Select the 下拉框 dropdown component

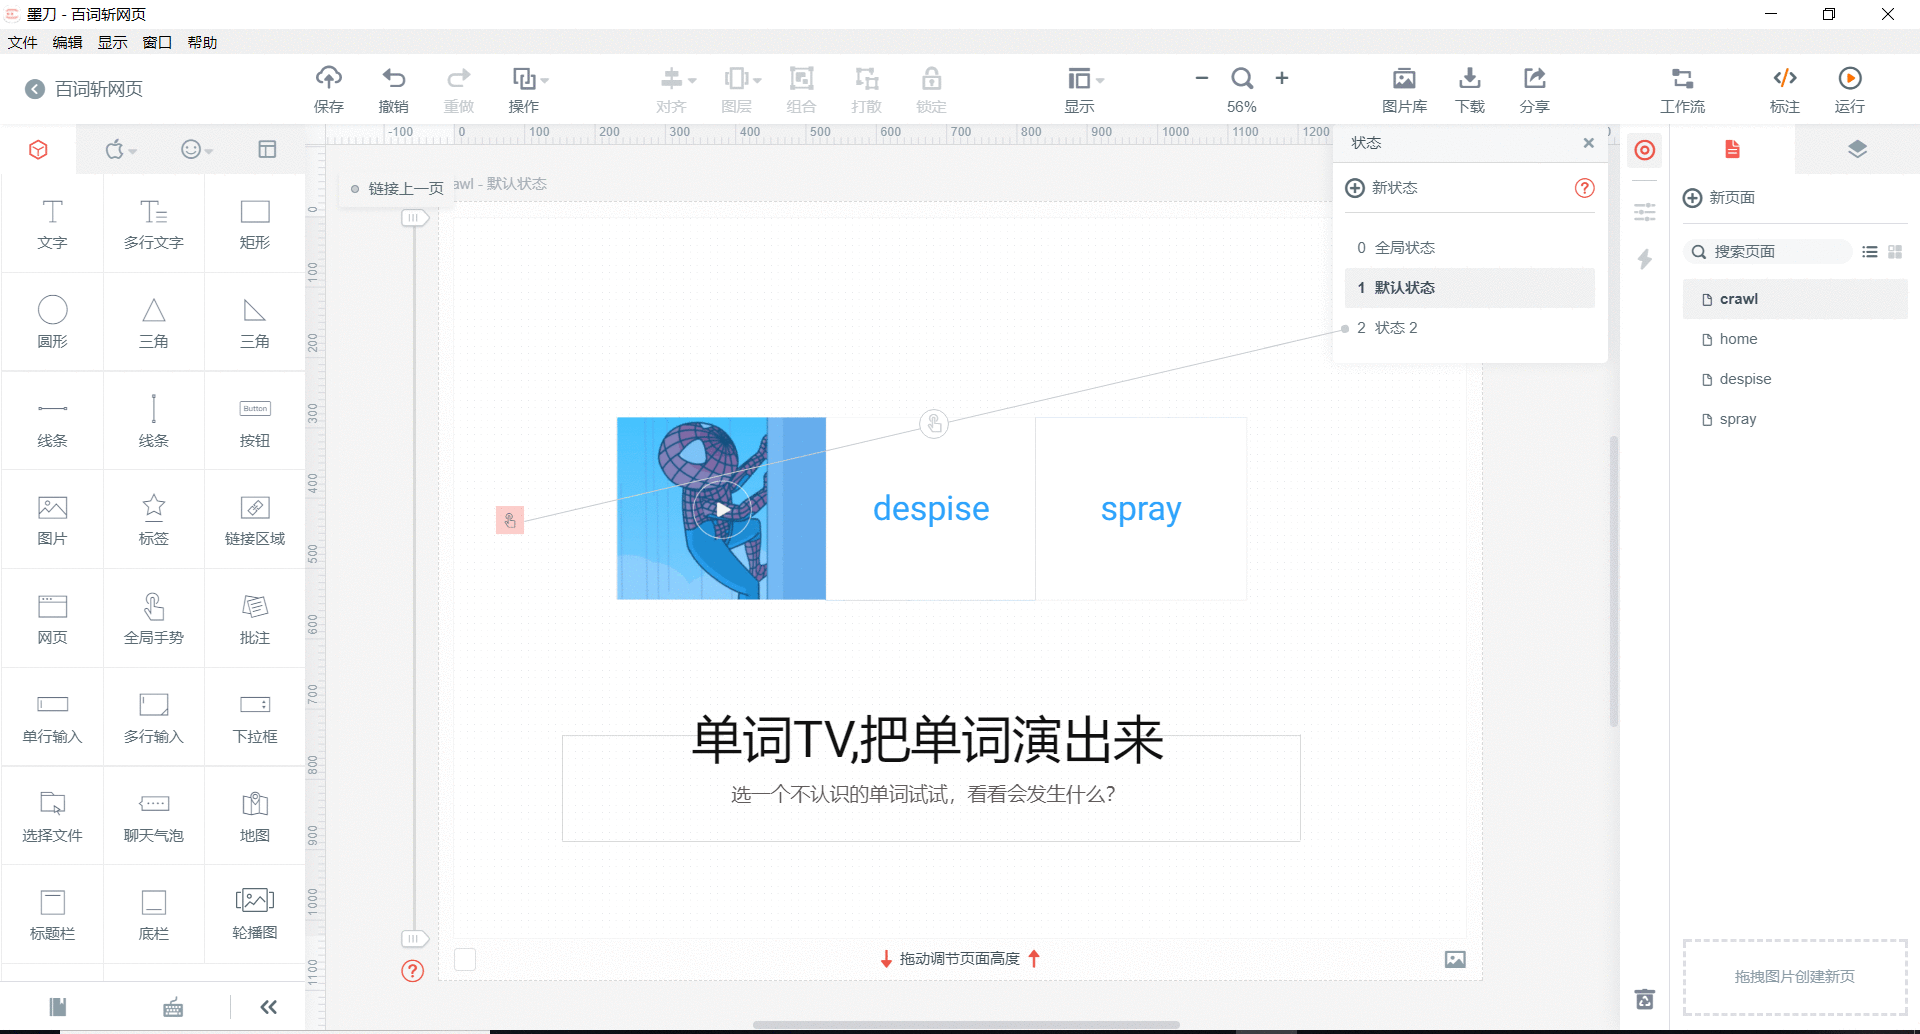(x=255, y=717)
